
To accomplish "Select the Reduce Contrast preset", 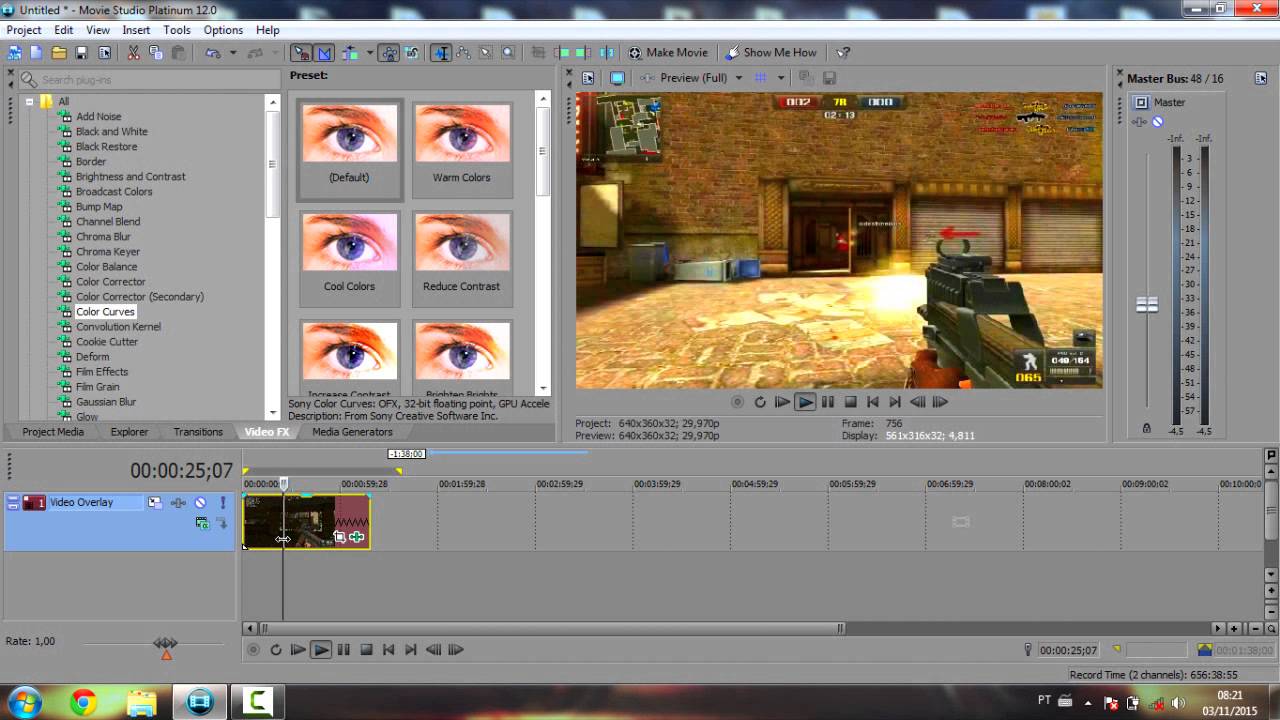I will [461, 257].
